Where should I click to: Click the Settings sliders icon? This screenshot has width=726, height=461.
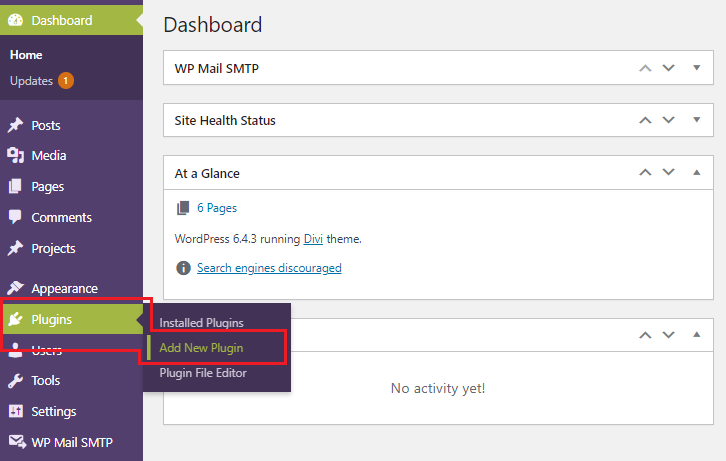(16, 411)
